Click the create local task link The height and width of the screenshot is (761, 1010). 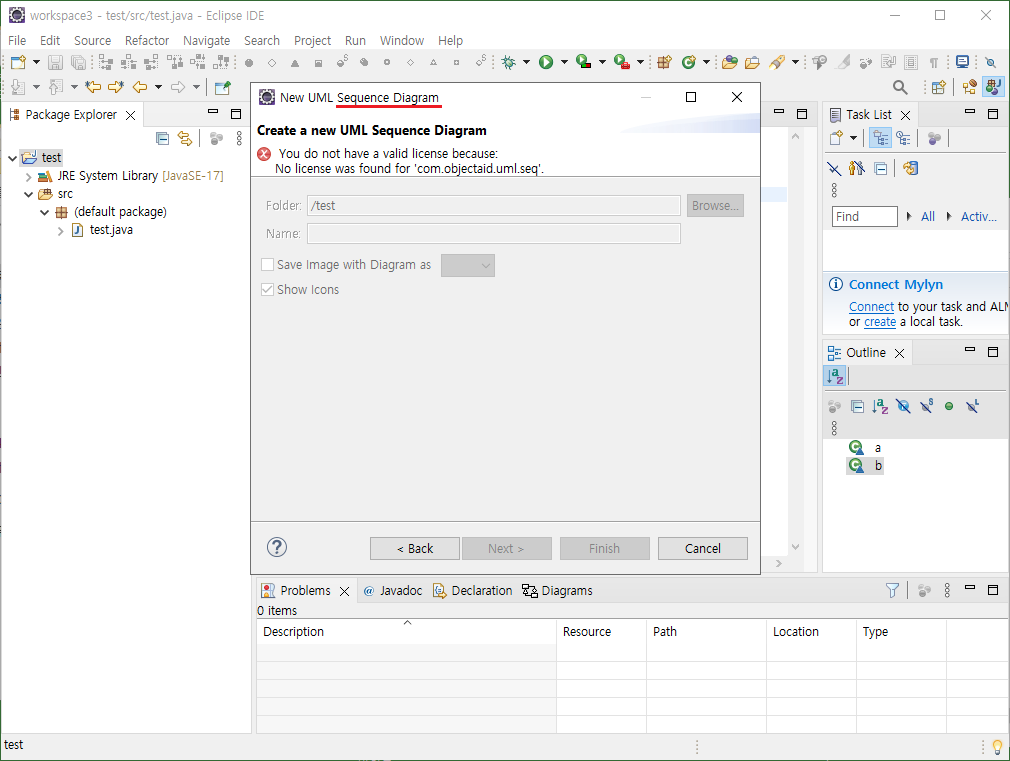880,322
